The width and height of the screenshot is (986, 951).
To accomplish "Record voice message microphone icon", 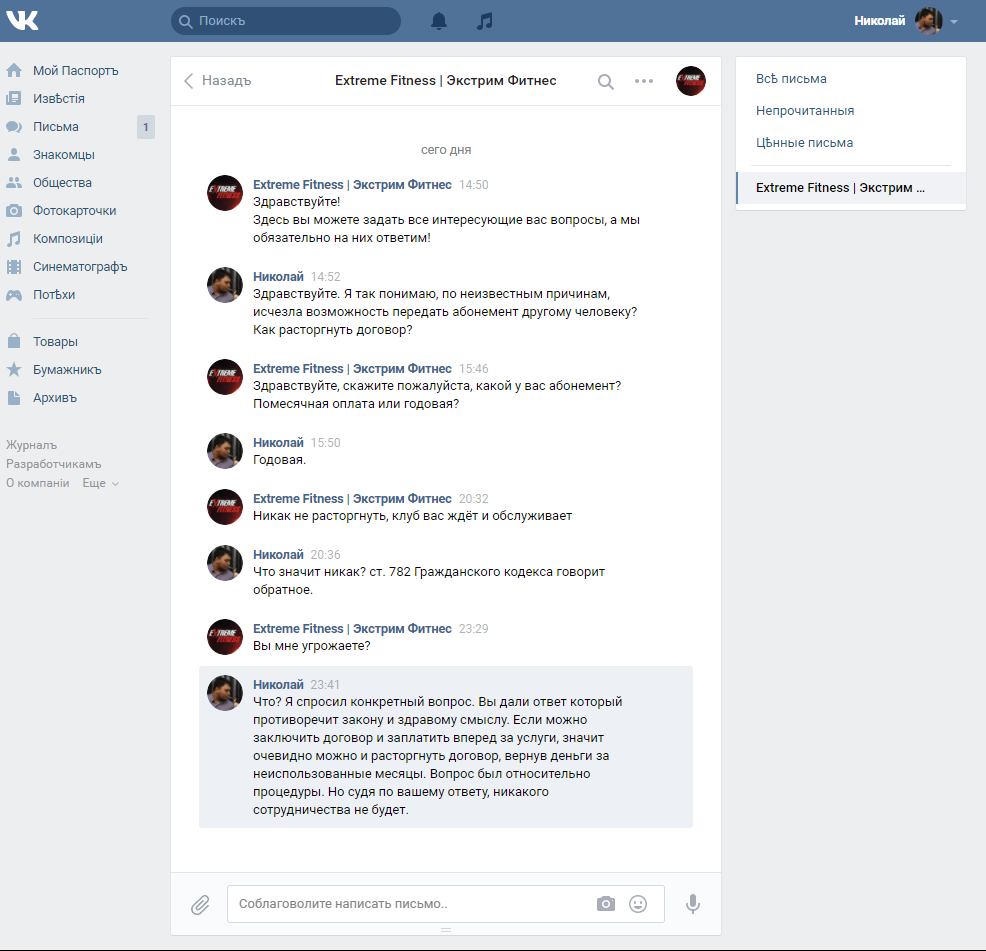I will point(692,904).
